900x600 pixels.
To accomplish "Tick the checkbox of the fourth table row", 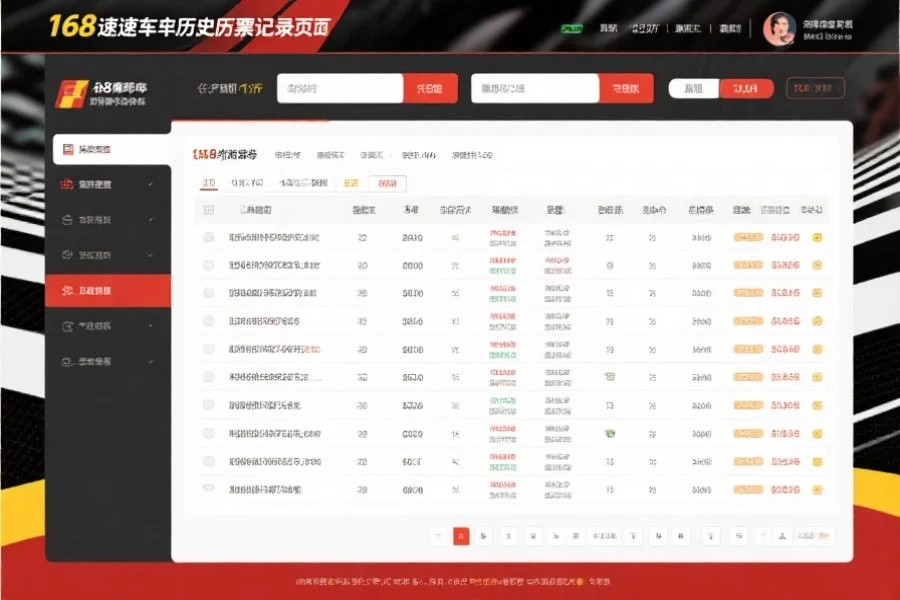I will pos(209,321).
